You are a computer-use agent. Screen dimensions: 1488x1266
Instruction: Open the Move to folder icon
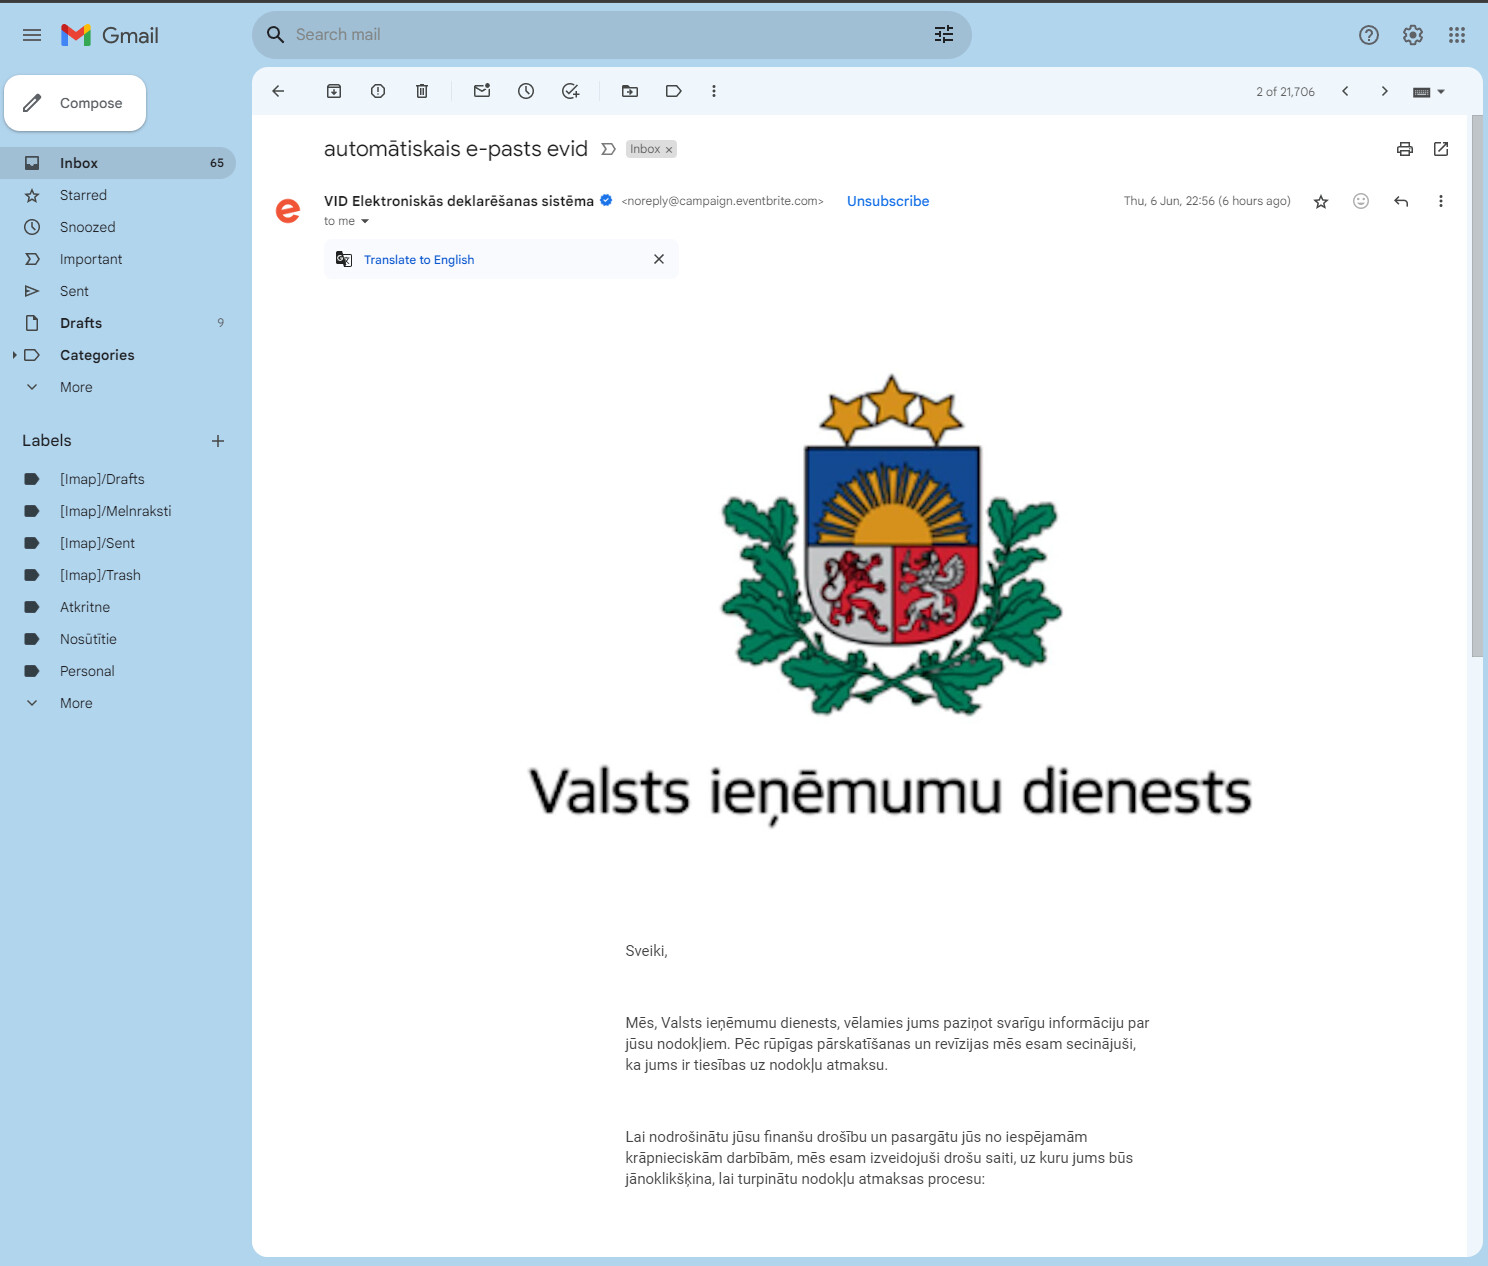tap(630, 91)
